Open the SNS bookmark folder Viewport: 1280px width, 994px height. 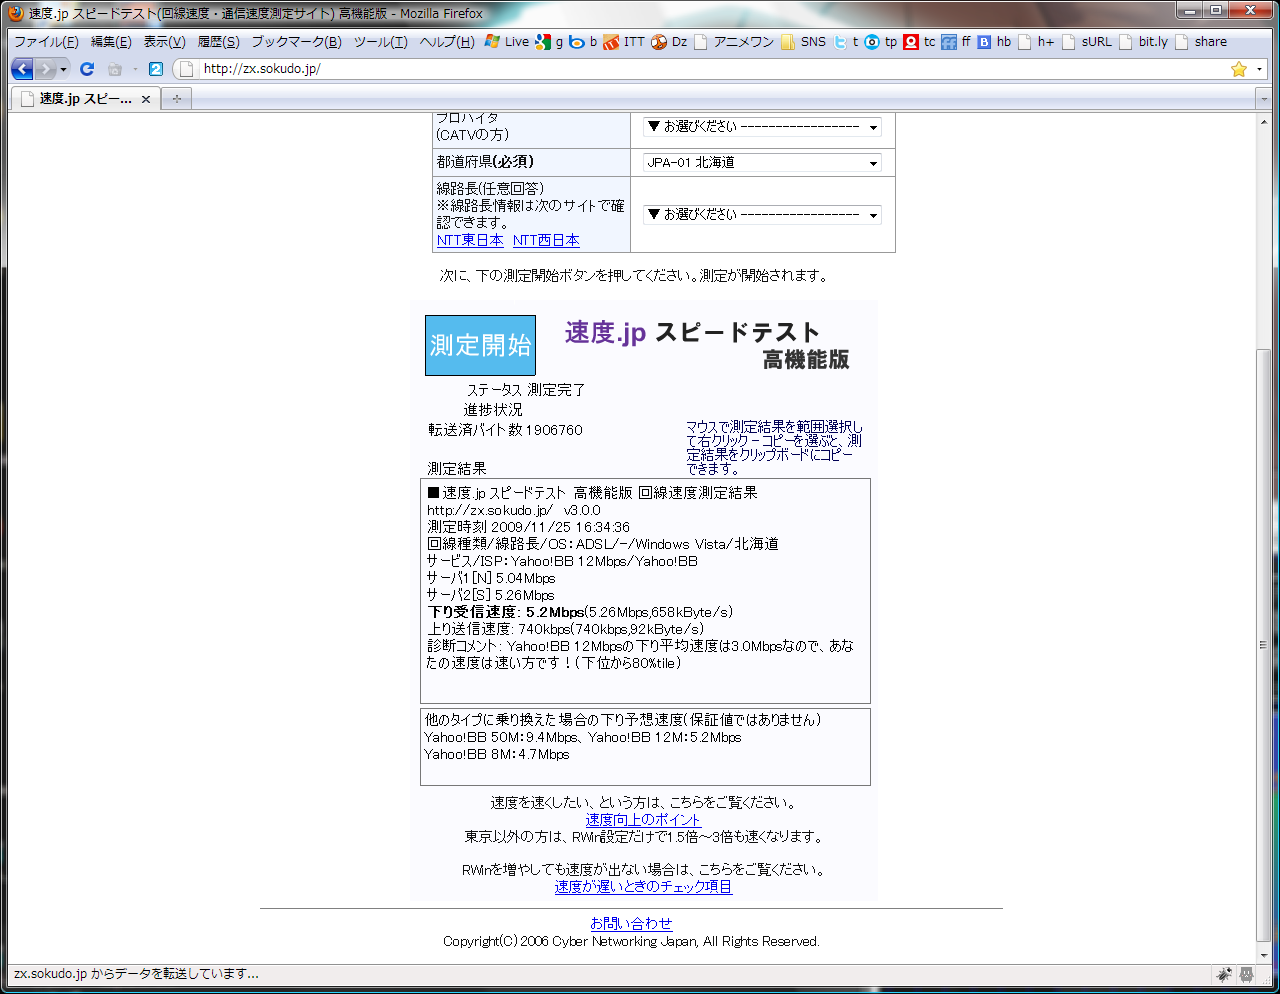coord(804,42)
